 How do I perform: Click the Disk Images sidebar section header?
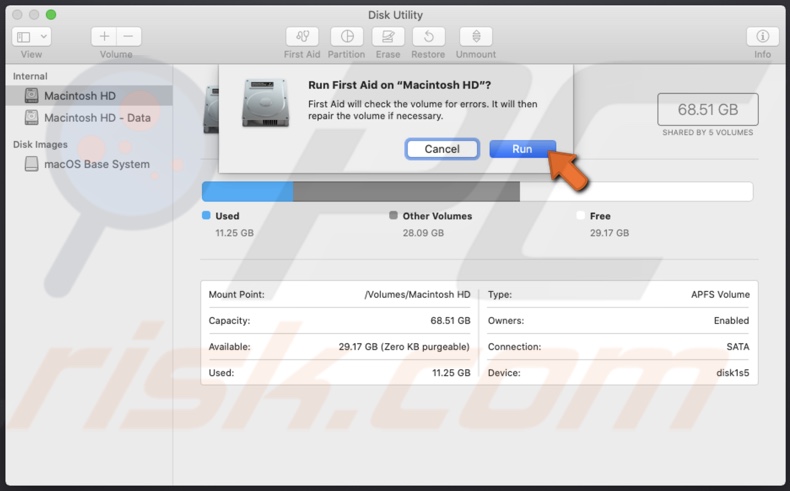click(40, 145)
